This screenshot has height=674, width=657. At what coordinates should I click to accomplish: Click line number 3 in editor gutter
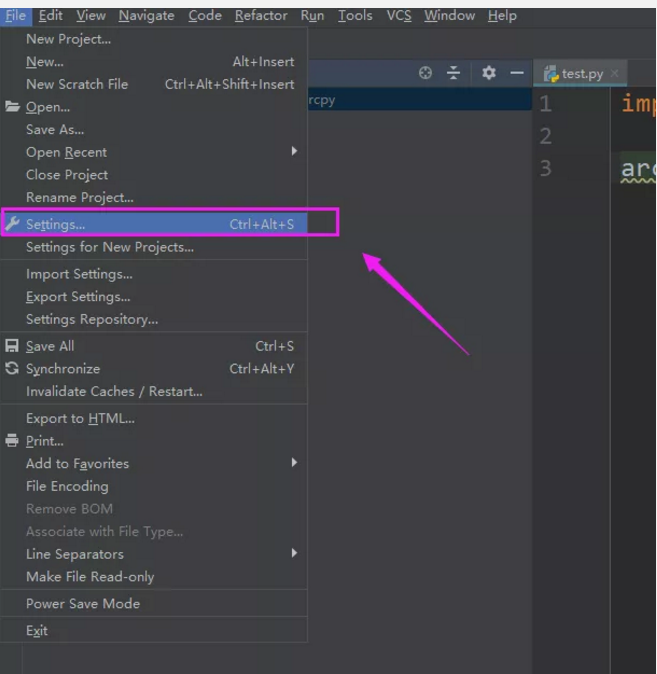[x=545, y=168]
